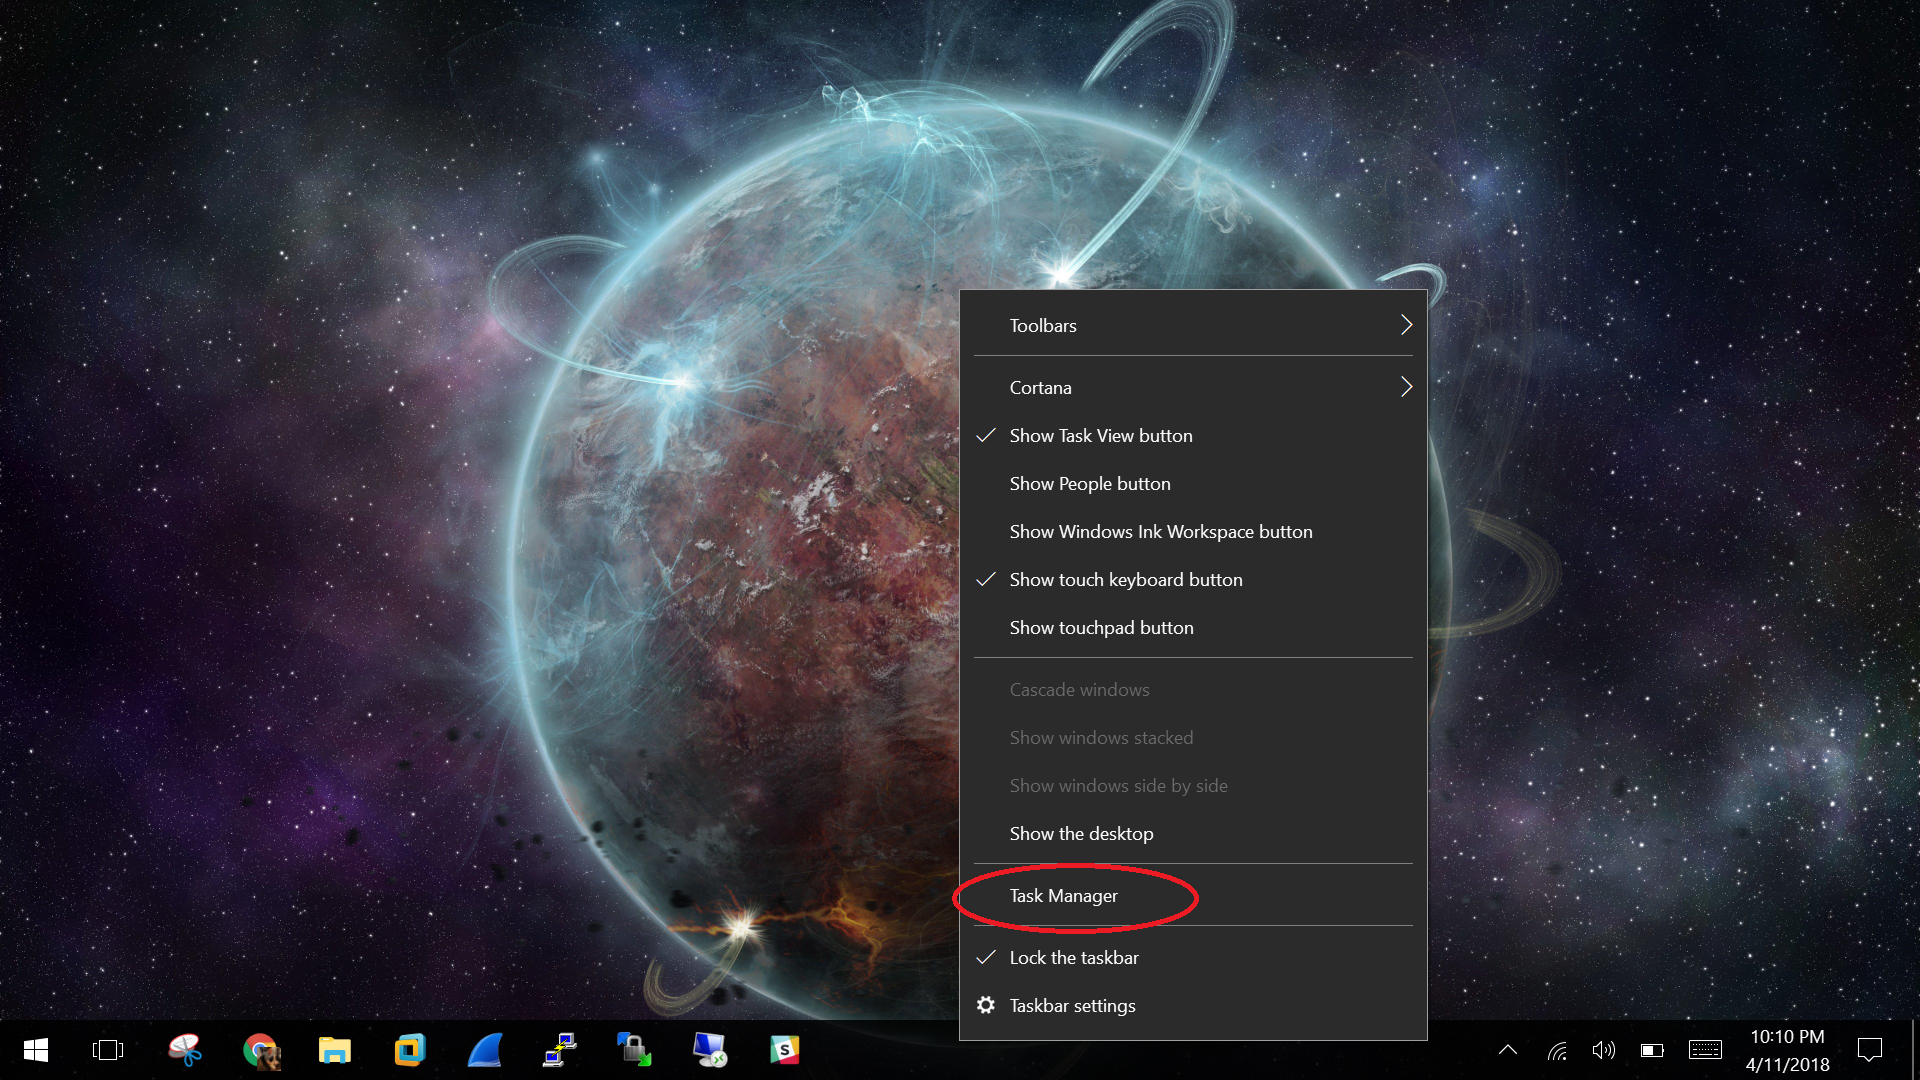Viewport: 1920px width, 1080px height.
Task: Launch Google Chrome from the taskbar
Action: [260, 1050]
